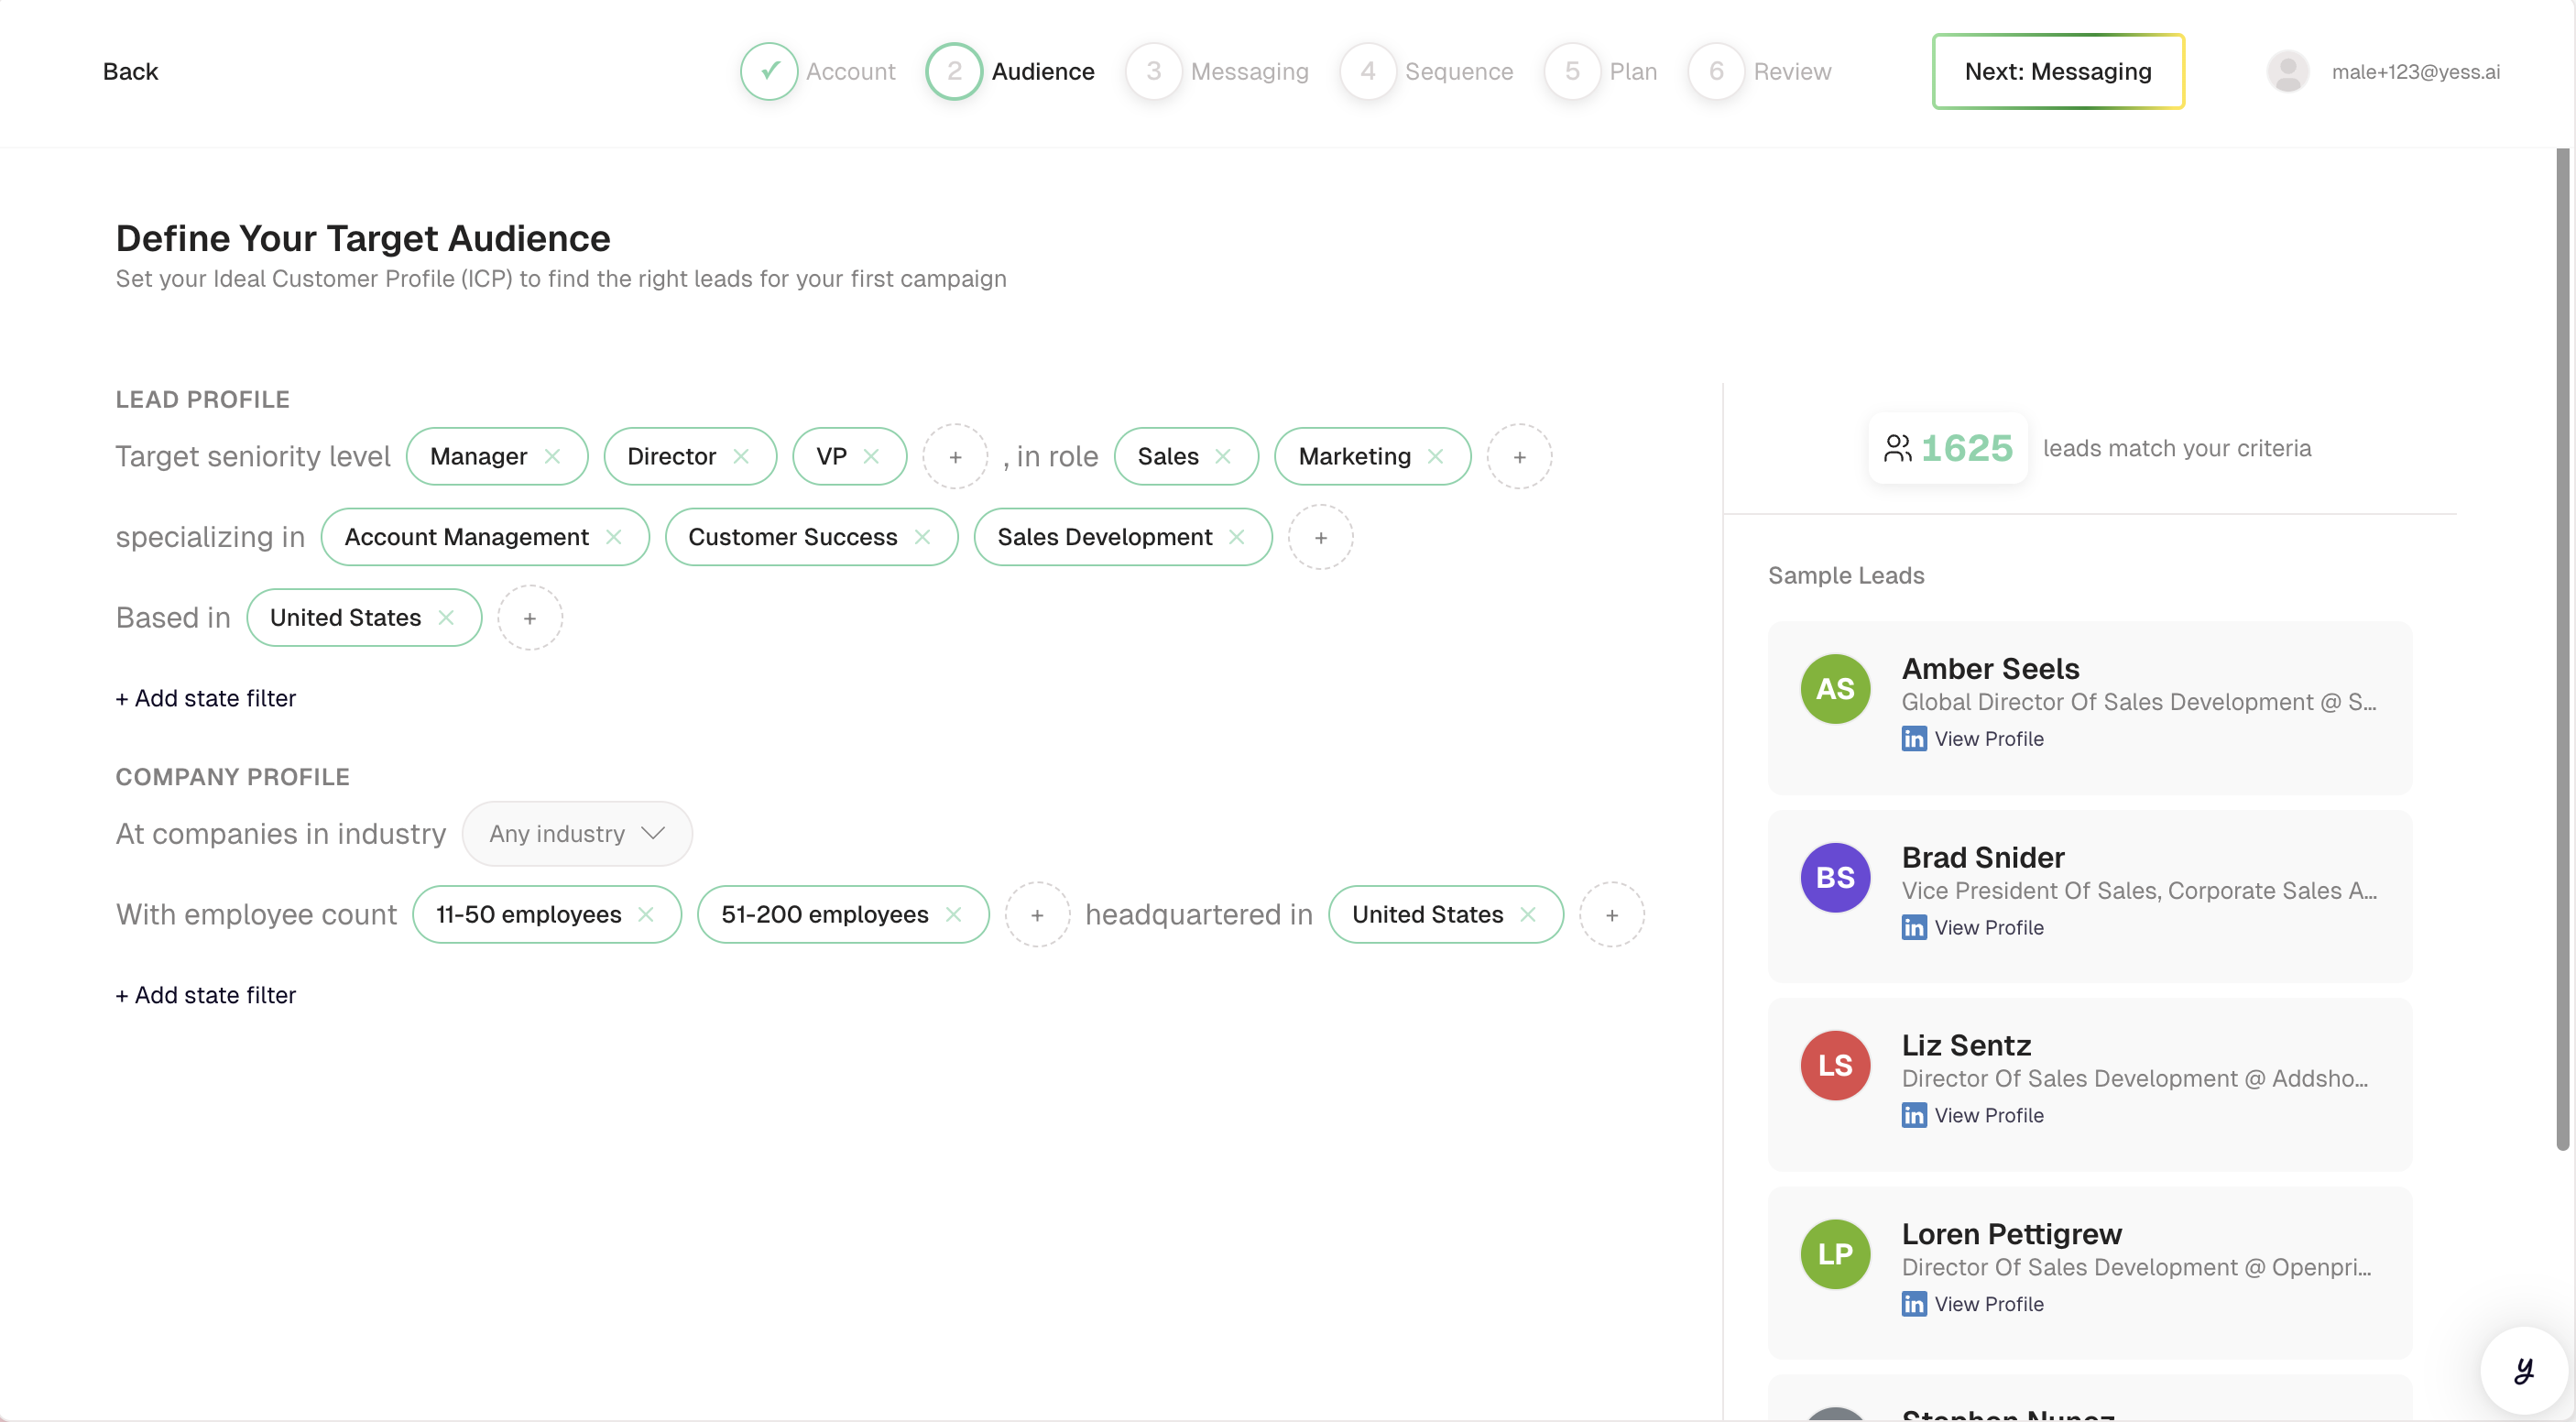
Task: Click plus icon to add seniority level
Action: click(955, 456)
